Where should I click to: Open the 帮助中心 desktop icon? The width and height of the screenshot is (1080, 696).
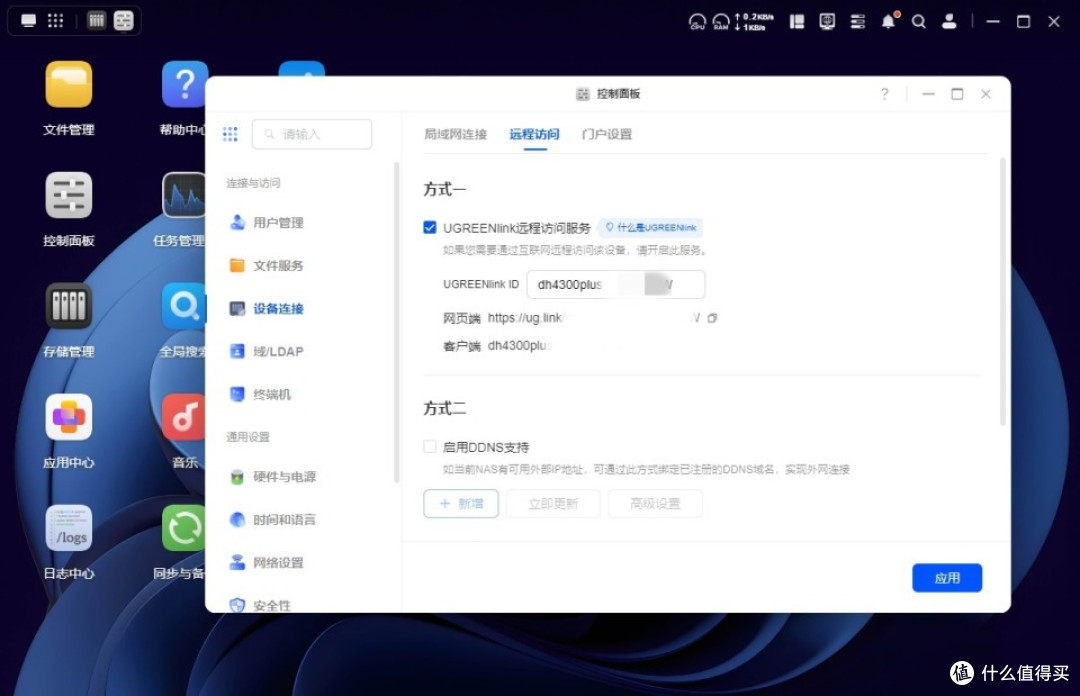[184, 85]
